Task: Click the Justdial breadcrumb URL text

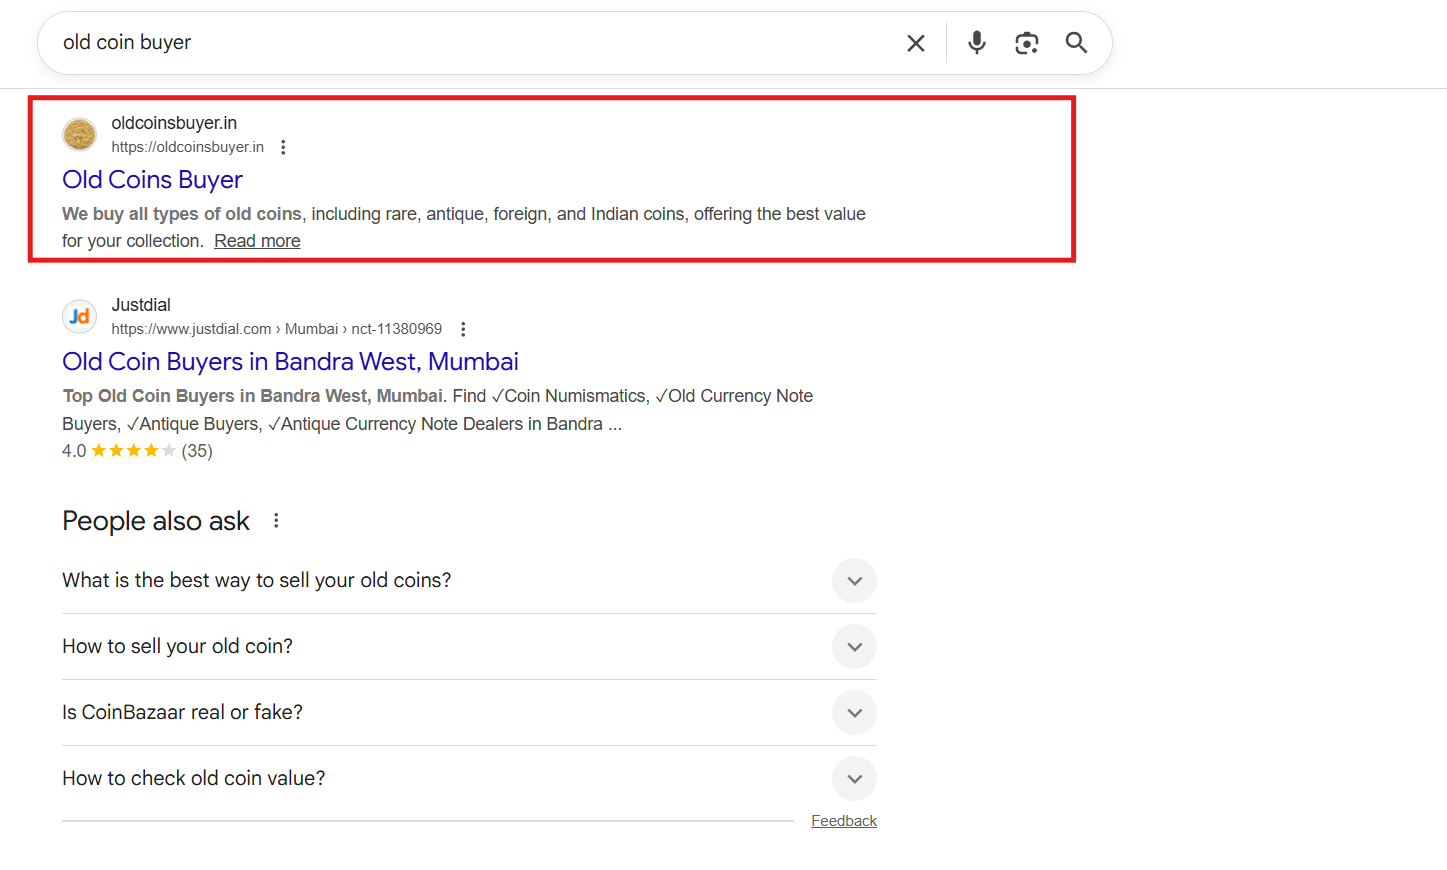Action: click(x=276, y=329)
